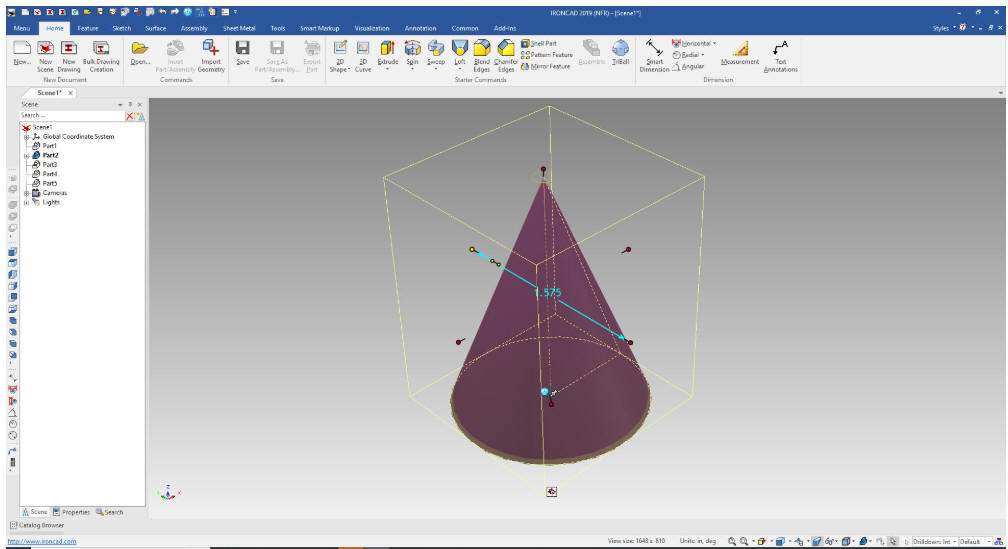The height and width of the screenshot is (549, 1008).
Task: Switch to the Sheet Metal ribbon tab
Action: click(x=239, y=28)
